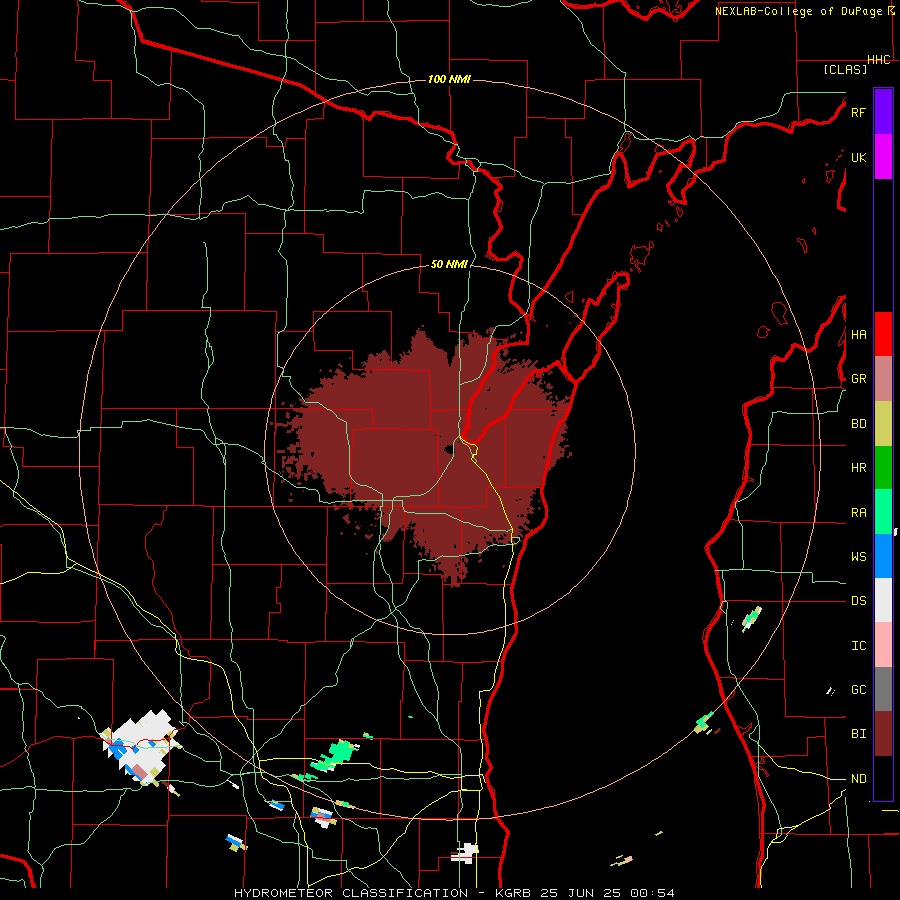Click the GC legend label
The width and height of the screenshot is (900, 900).
click(858, 689)
